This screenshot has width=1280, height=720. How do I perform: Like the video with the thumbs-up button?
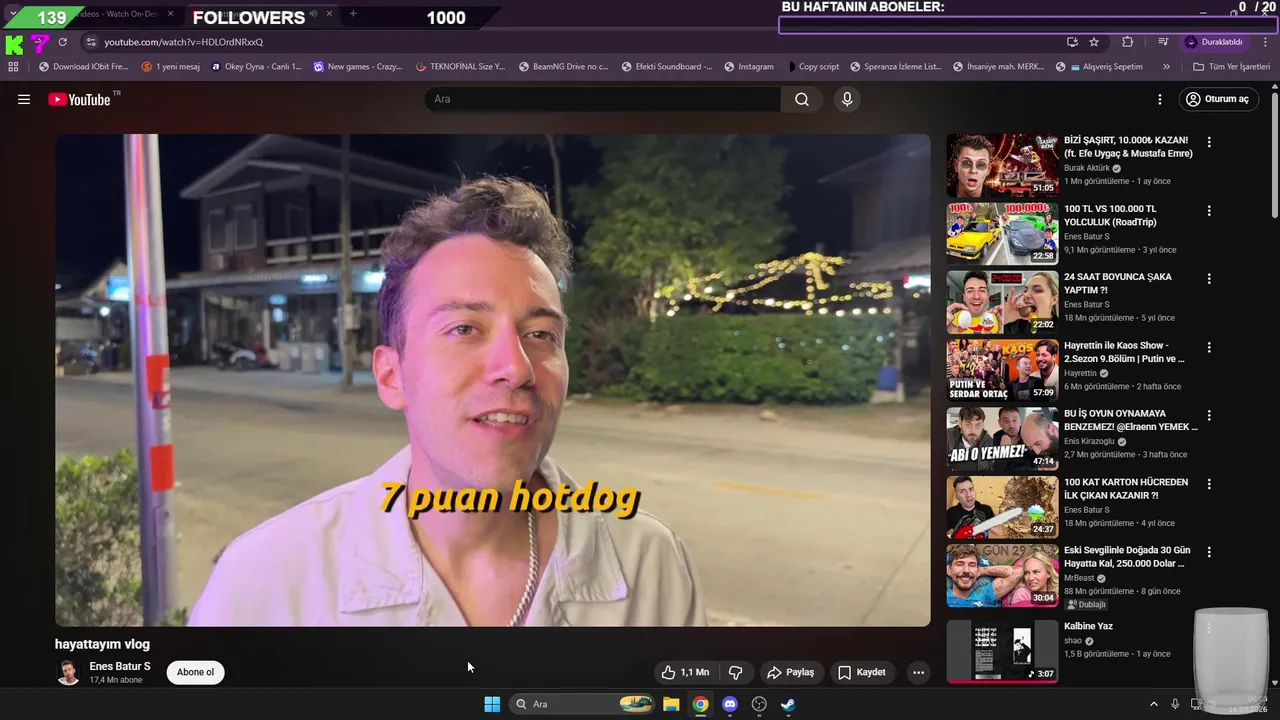pyautogui.click(x=685, y=672)
